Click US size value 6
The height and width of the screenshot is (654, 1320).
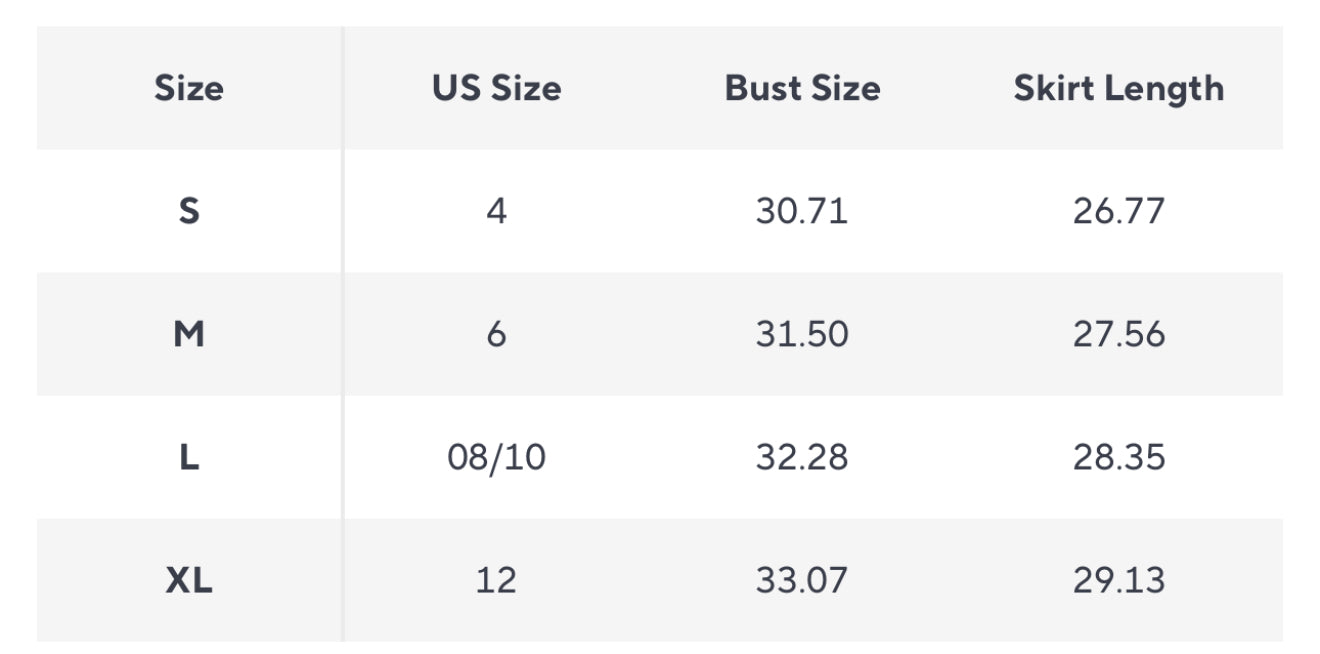tap(496, 334)
